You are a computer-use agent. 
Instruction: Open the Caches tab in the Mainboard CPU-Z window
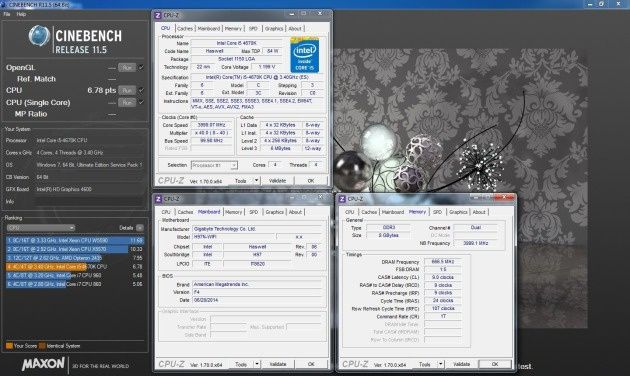pyautogui.click(x=185, y=212)
